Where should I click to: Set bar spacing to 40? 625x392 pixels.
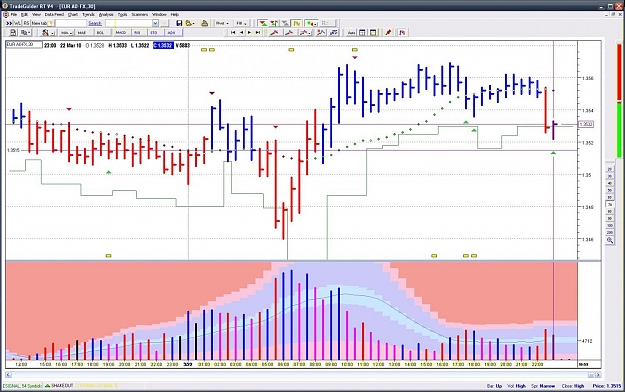[610, 183]
